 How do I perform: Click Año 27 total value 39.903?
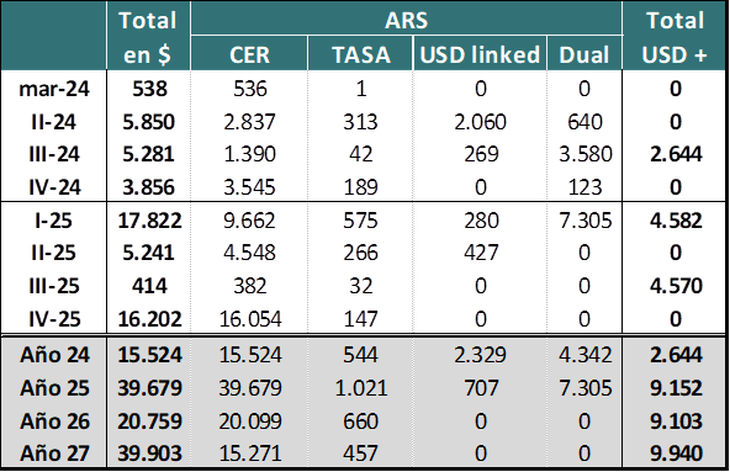147,453
